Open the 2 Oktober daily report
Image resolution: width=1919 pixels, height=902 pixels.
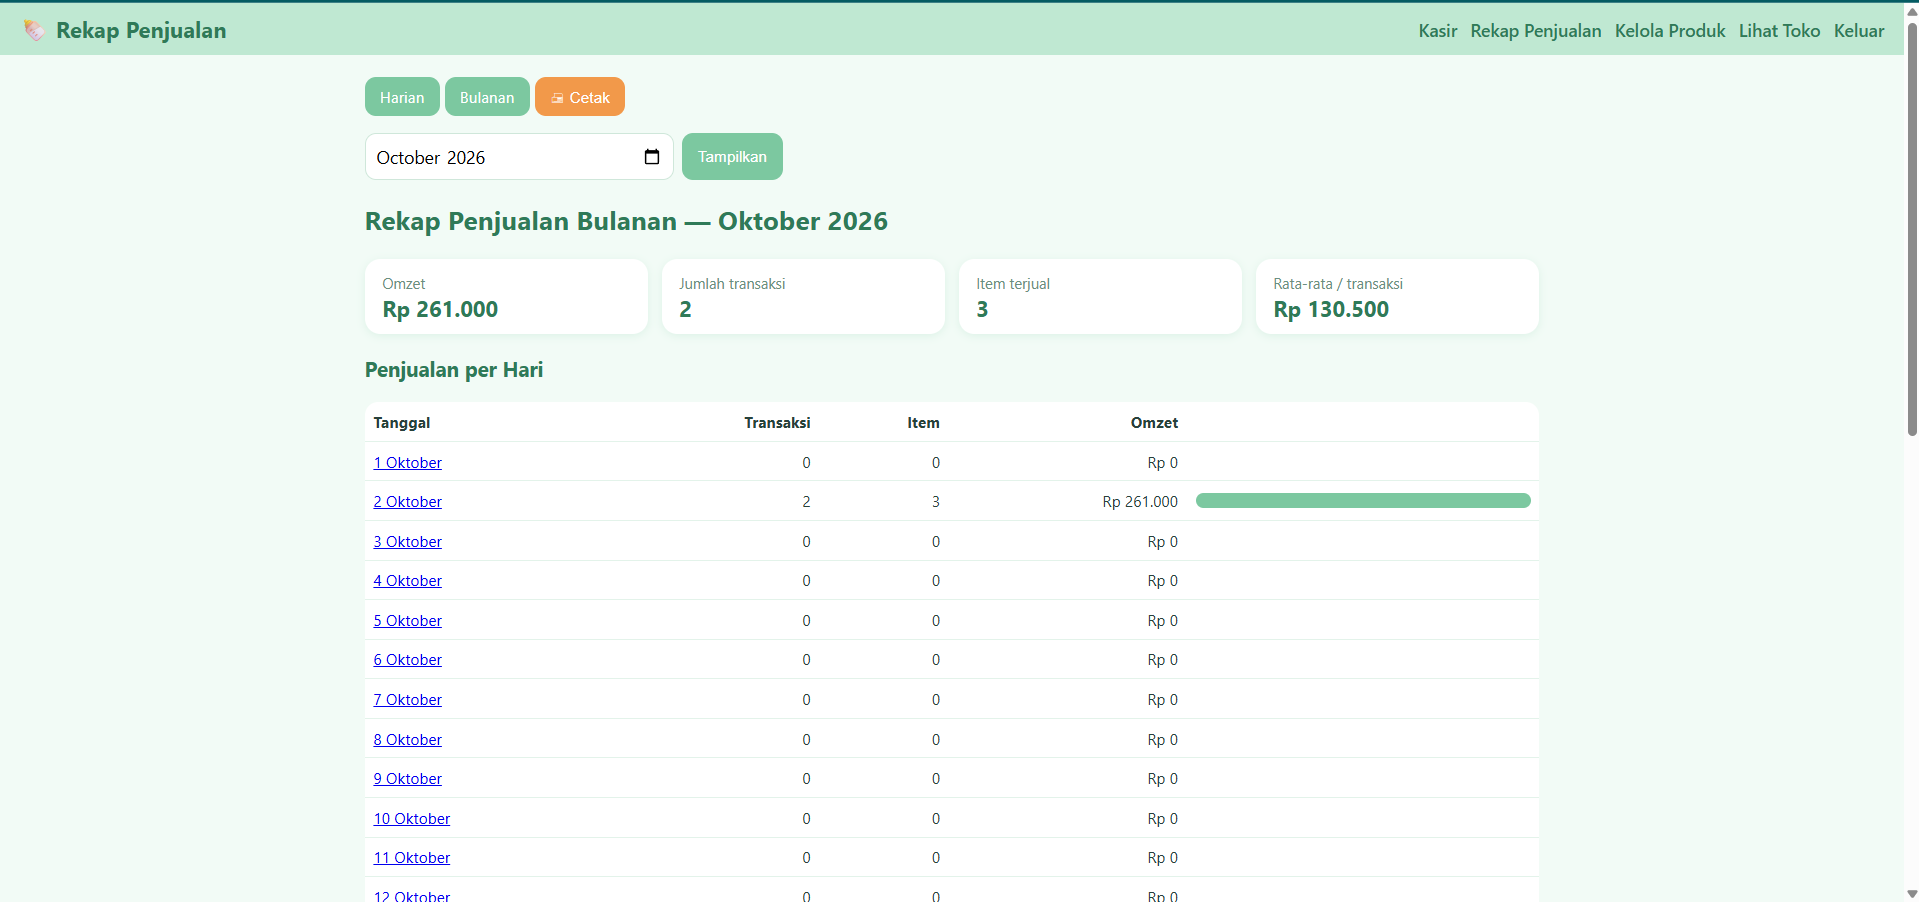[407, 502]
